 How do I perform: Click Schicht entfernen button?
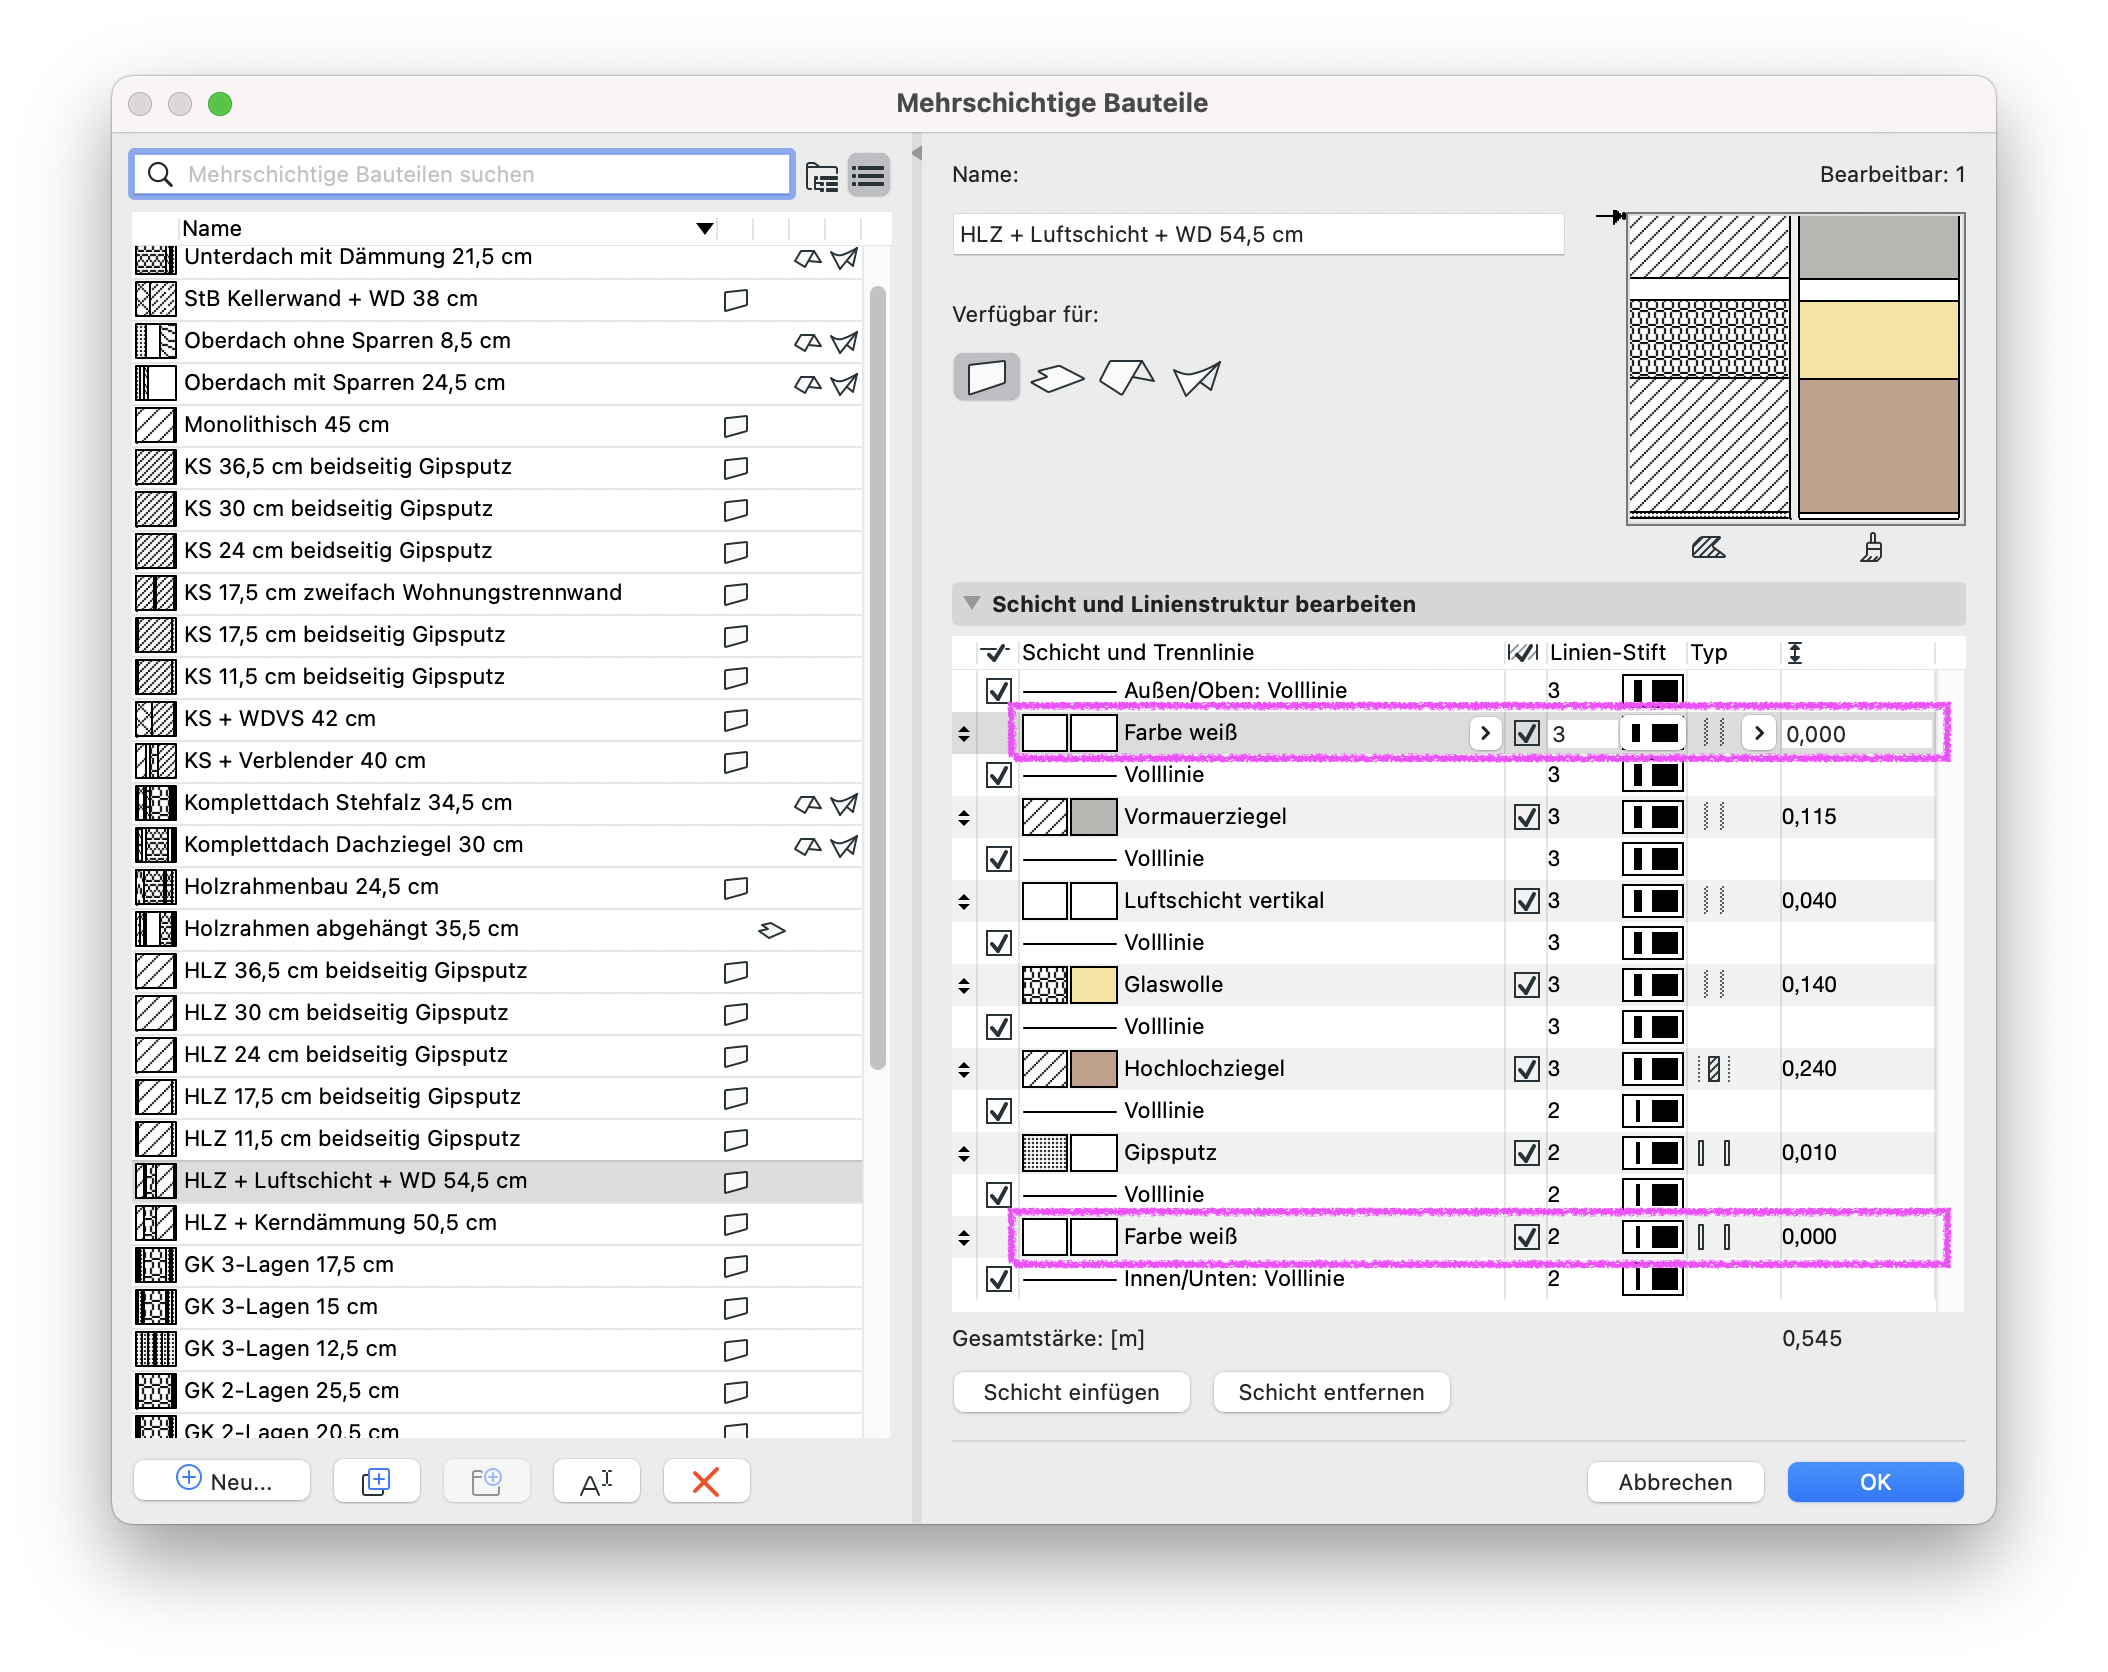point(1331,1392)
